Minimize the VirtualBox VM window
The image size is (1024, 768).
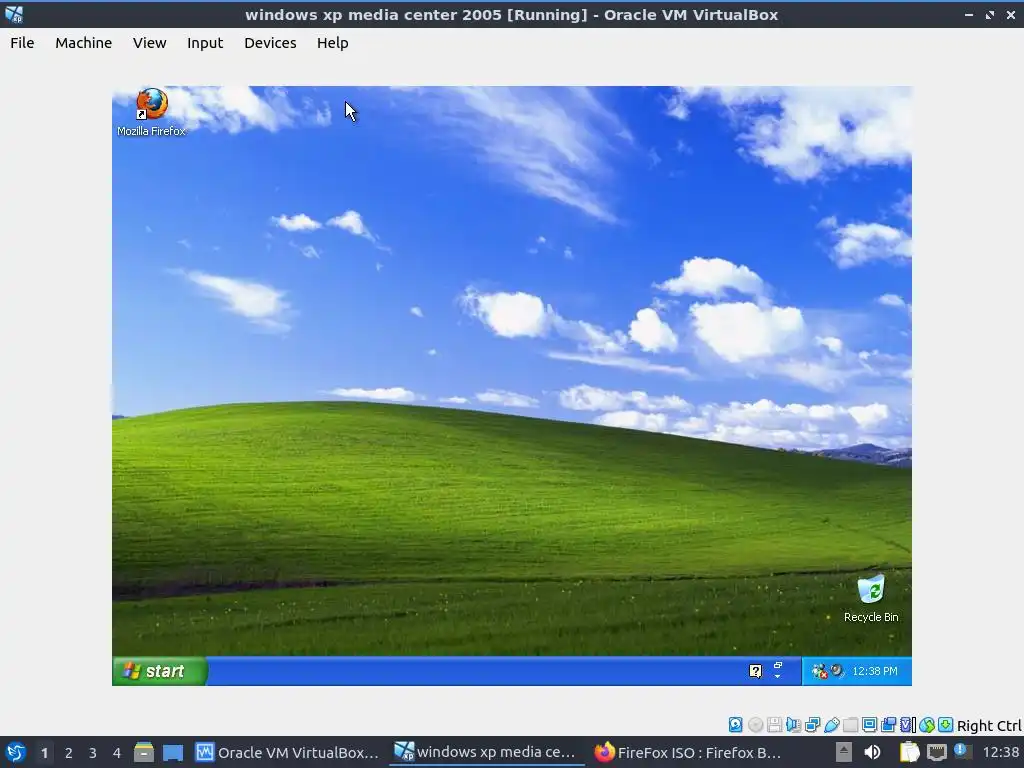pos(968,14)
